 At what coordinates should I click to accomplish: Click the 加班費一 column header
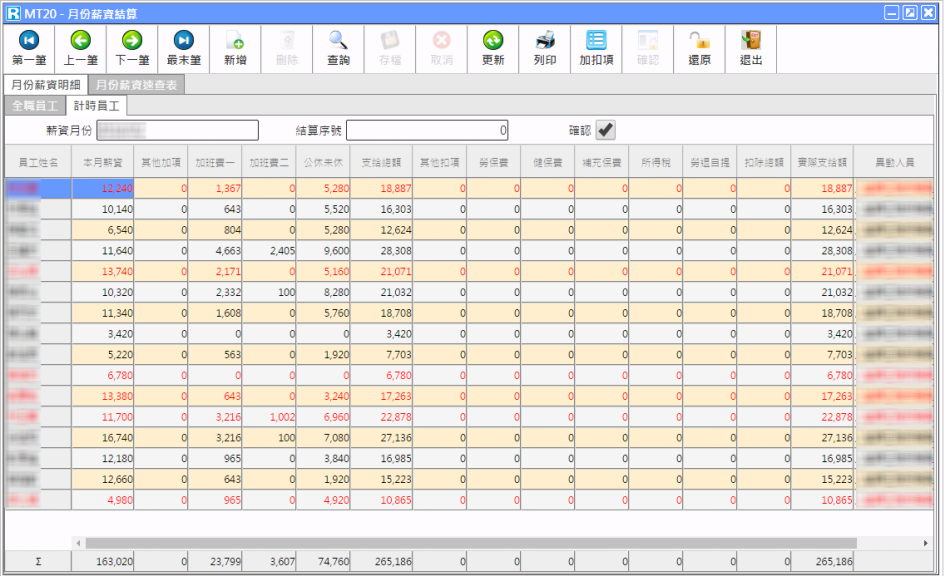click(214, 162)
